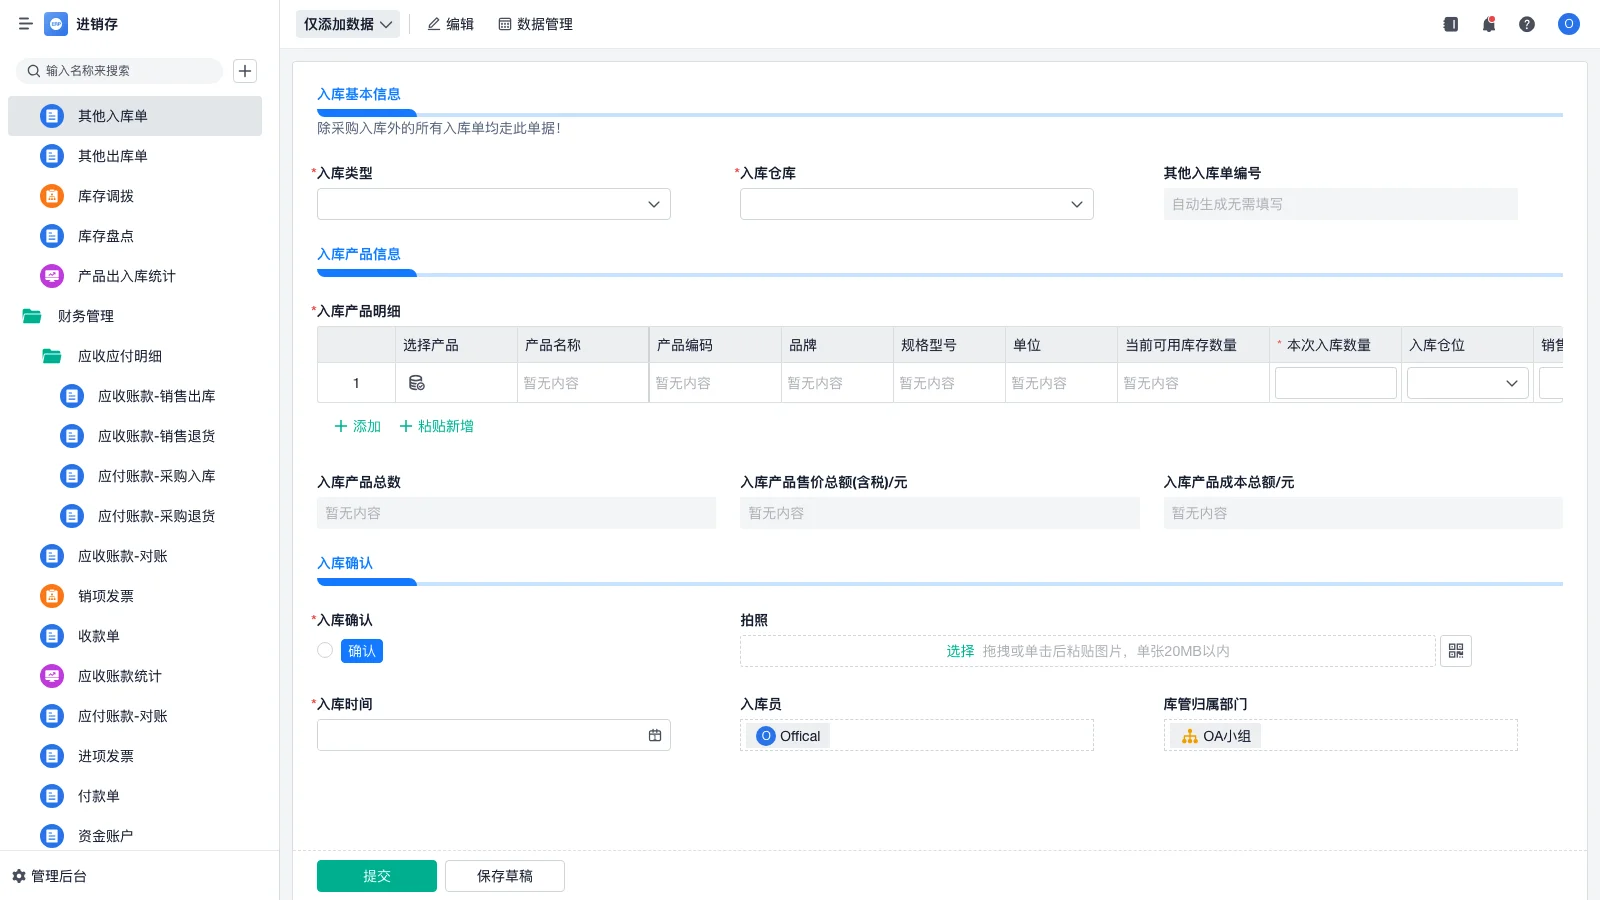This screenshot has width=1600, height=900.
Task: Click the 粘贴新增 link below the table
Action: tap(437, 426)
